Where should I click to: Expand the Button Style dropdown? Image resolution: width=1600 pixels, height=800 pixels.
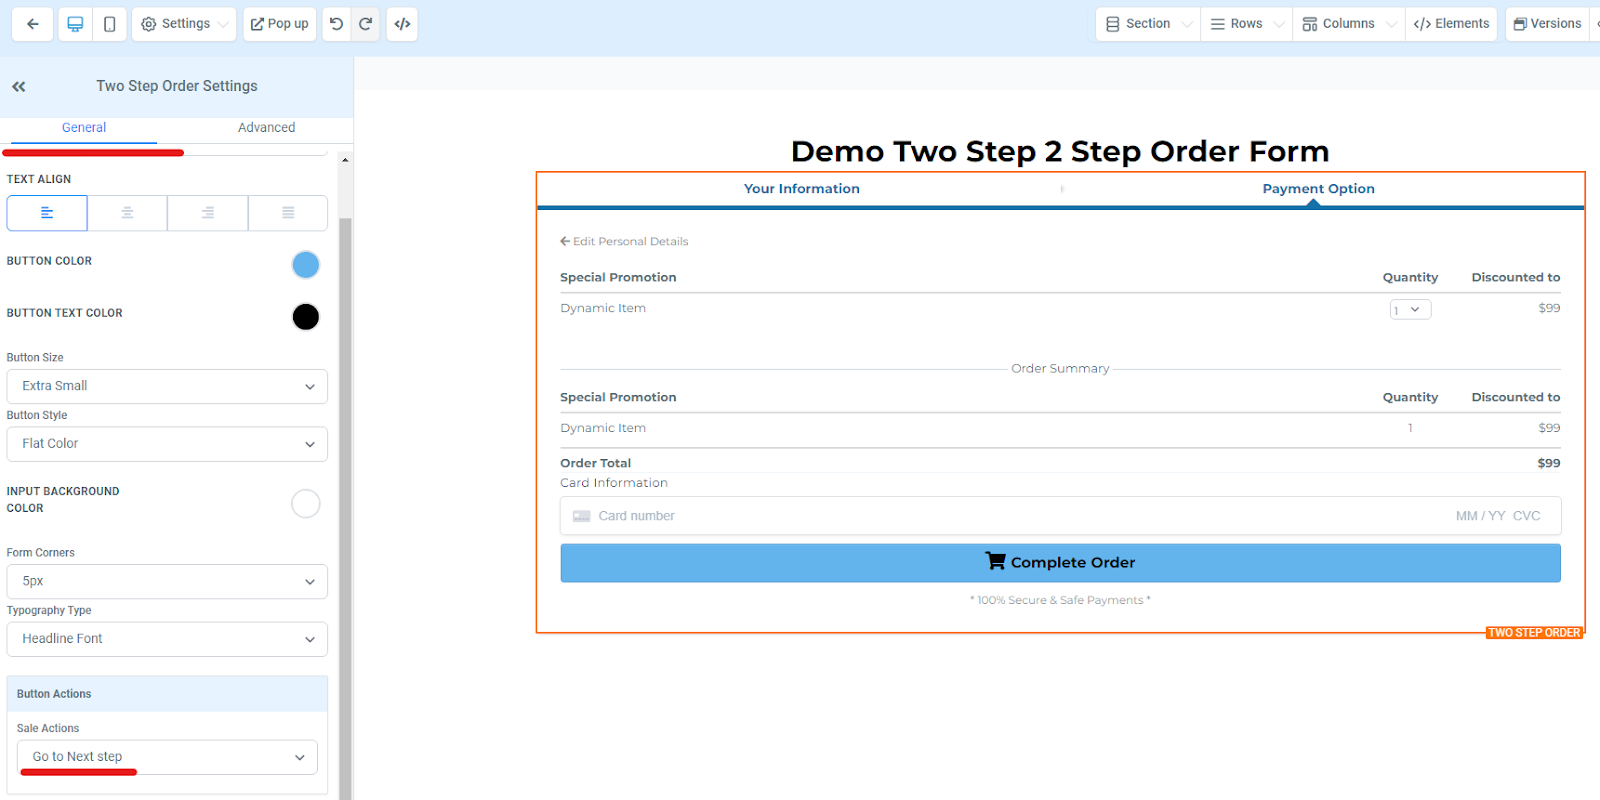point(167,444)
